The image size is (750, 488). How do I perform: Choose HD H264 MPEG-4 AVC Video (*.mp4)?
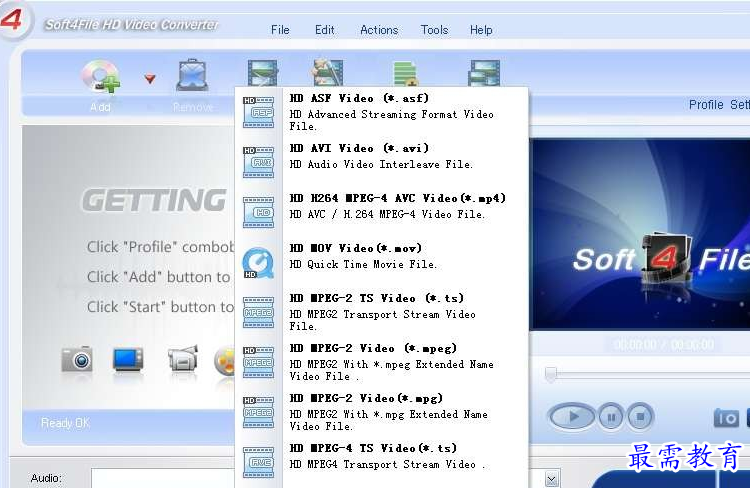pos(383,211)
